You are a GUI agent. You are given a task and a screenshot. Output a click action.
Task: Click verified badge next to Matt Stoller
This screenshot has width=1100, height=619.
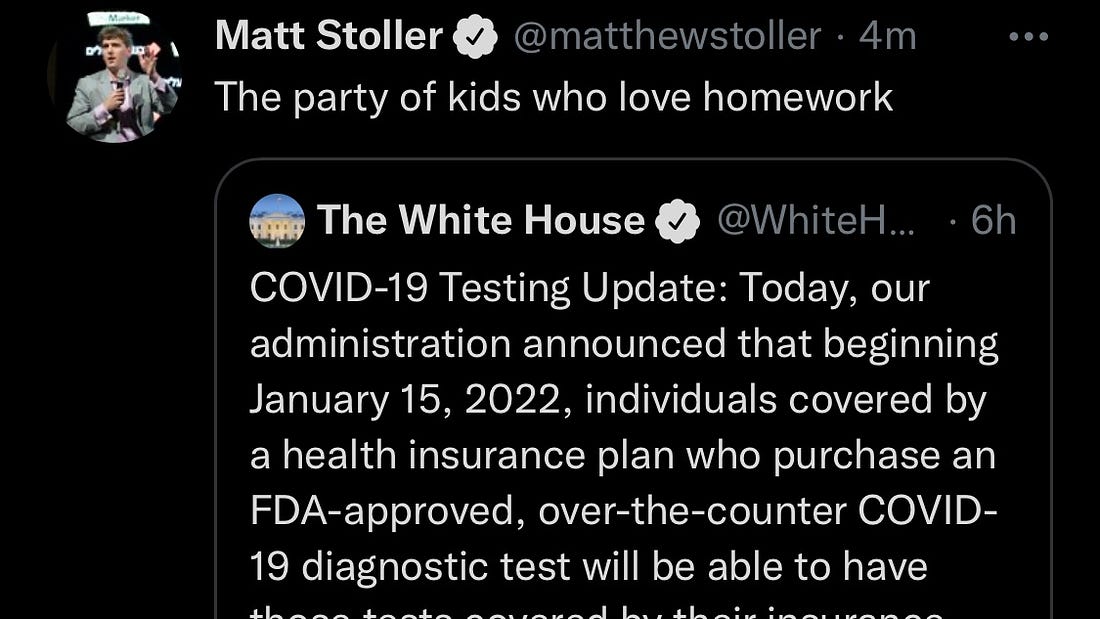point(476,38)
